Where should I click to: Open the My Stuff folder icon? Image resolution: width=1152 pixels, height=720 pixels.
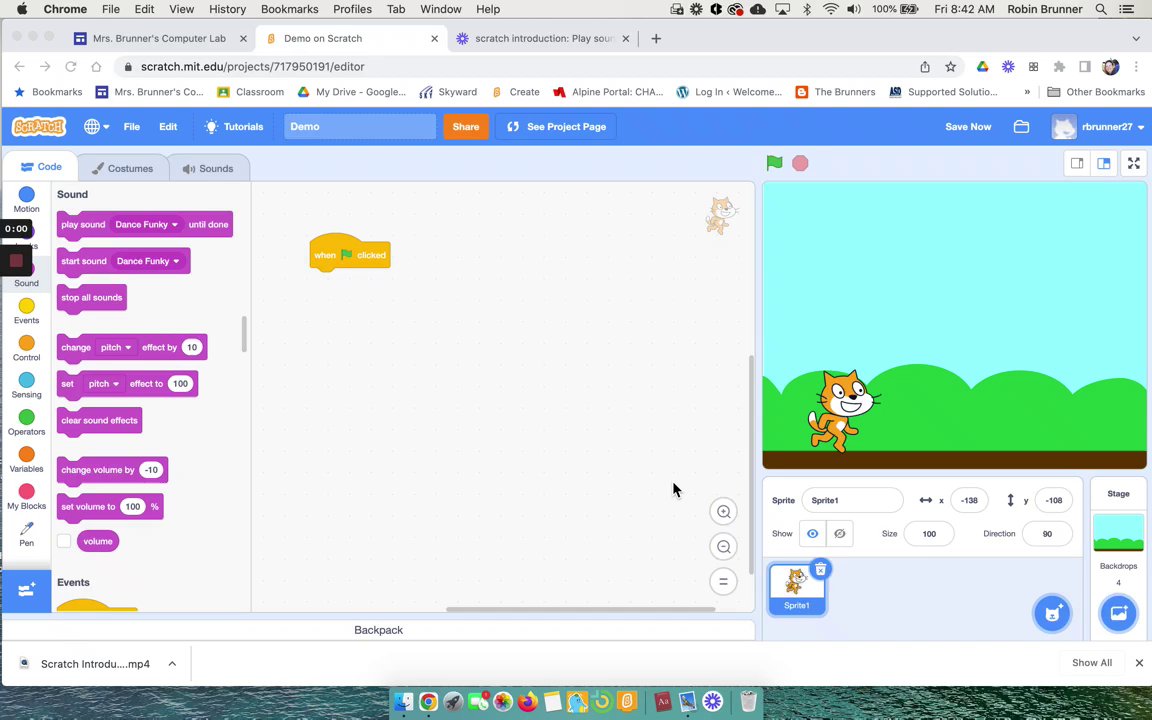tap(1021, 126)
